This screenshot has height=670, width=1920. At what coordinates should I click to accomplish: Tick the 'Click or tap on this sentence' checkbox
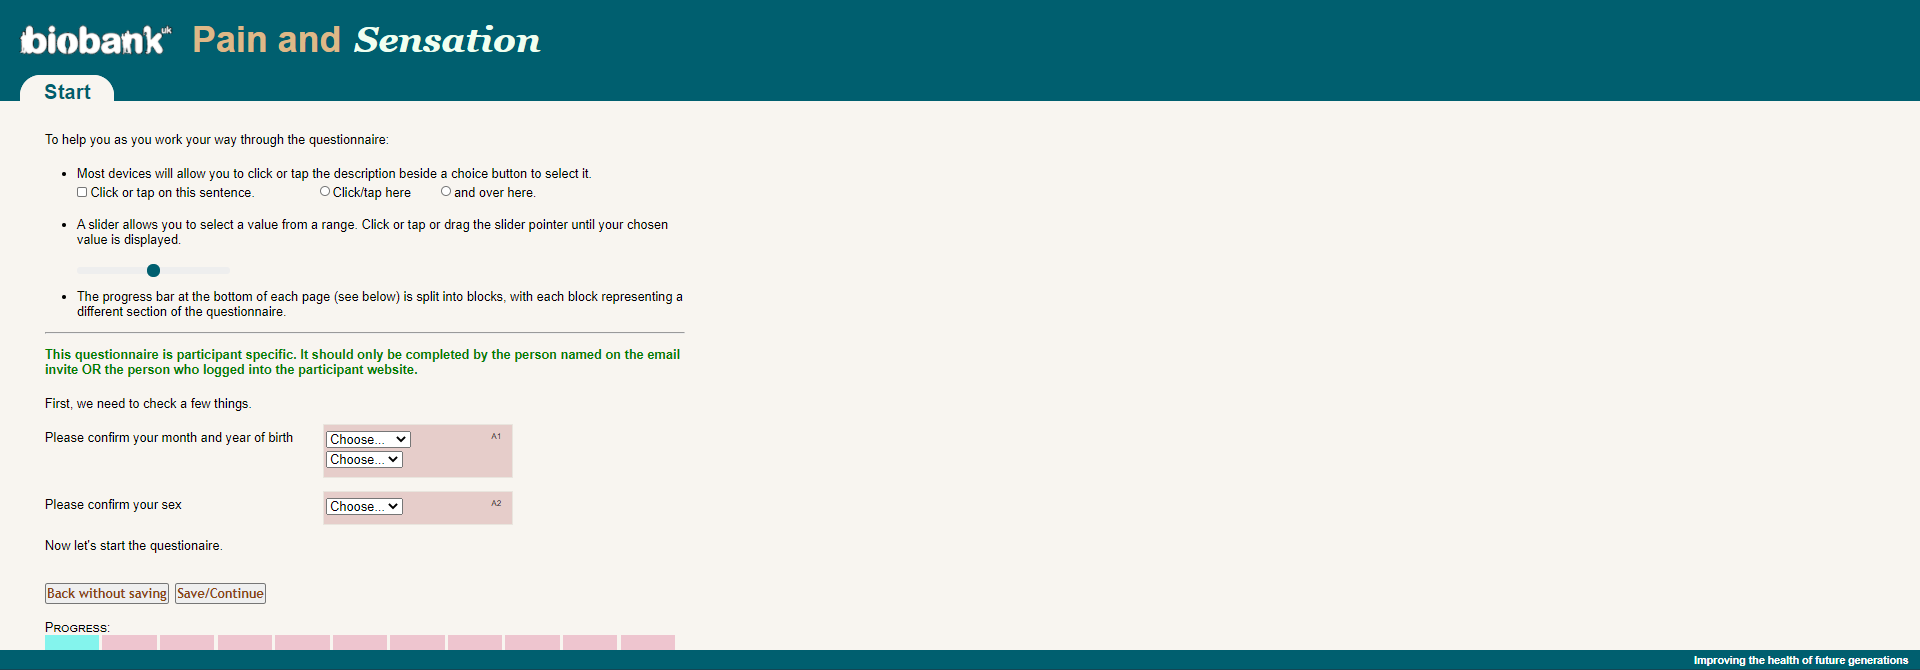click(82, 192)
